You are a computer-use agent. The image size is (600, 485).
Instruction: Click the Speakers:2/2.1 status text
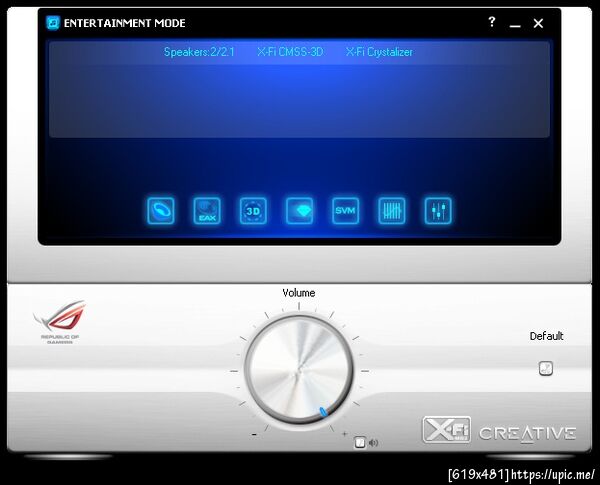coord(199,52)
